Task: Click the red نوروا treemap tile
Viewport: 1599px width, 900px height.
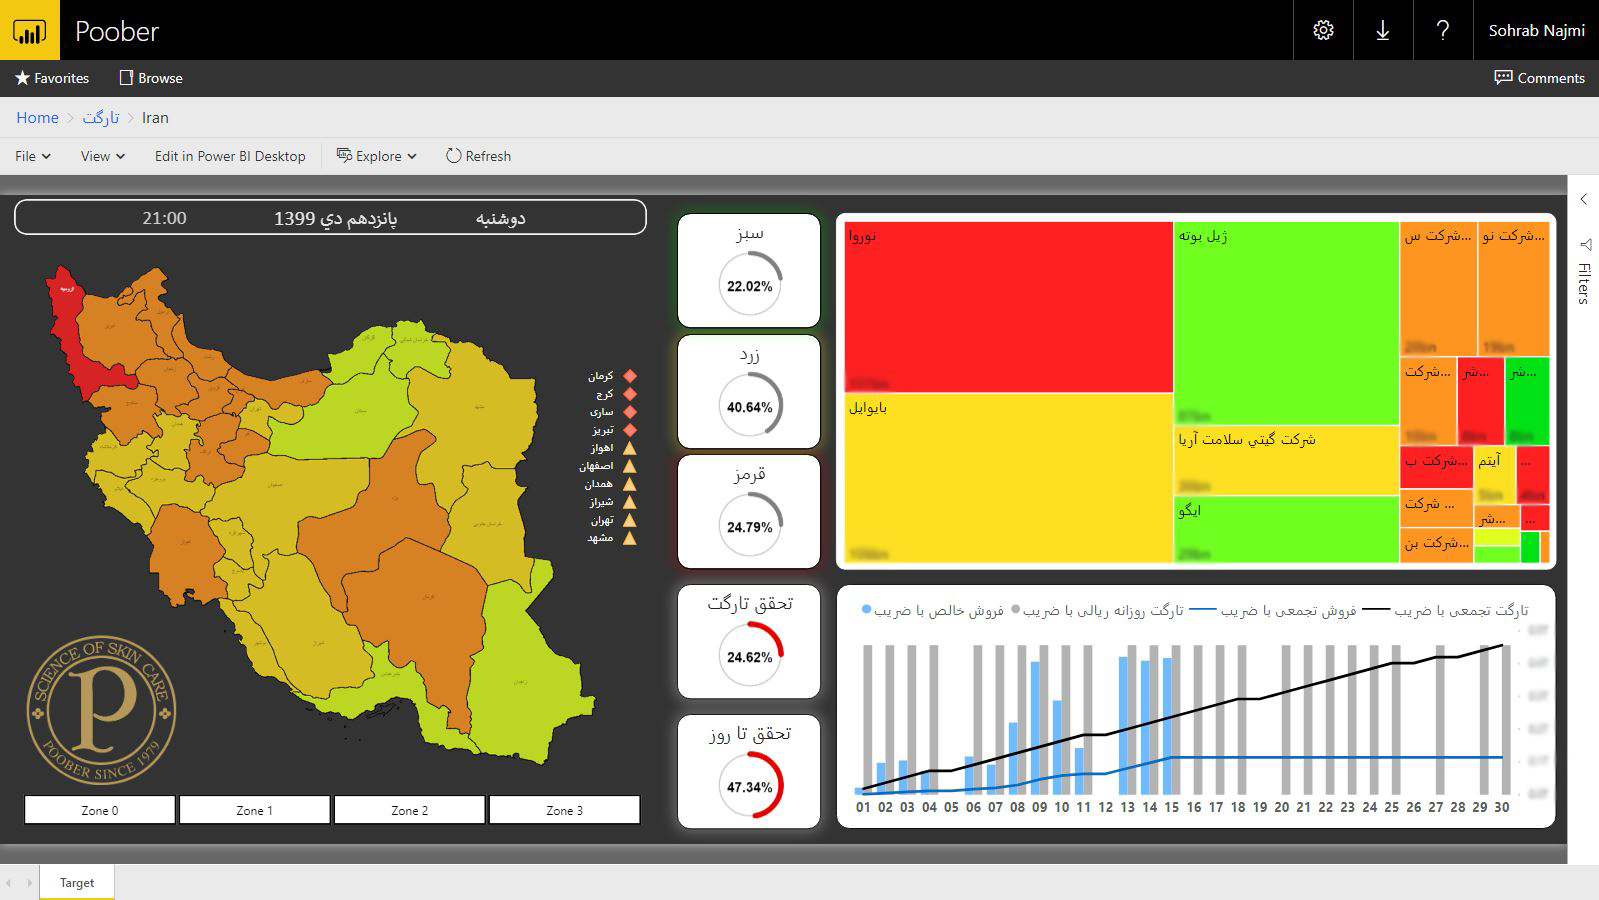Action: 1008,306
